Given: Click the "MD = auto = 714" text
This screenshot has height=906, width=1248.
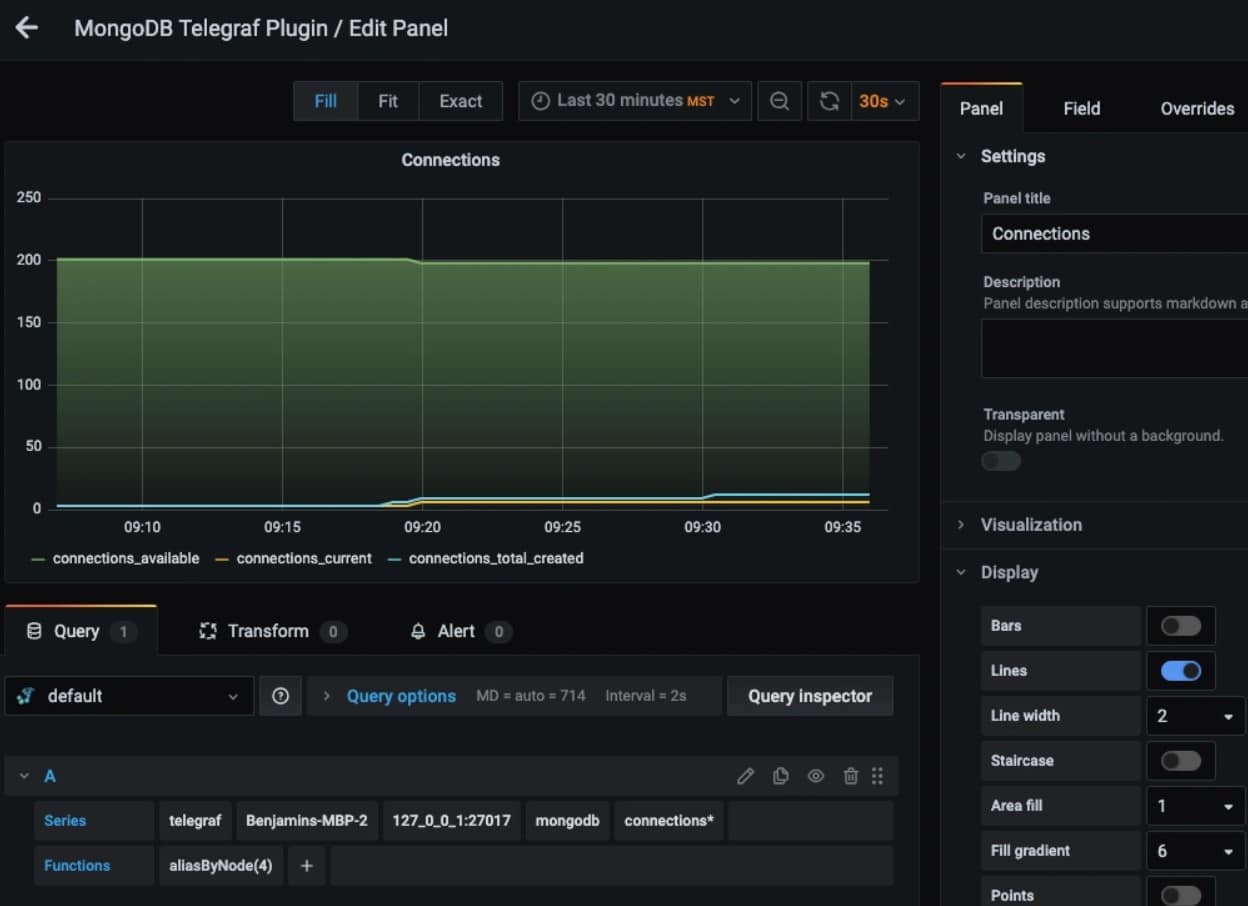Looking at the screenshot, I should (x=531, y=696).
